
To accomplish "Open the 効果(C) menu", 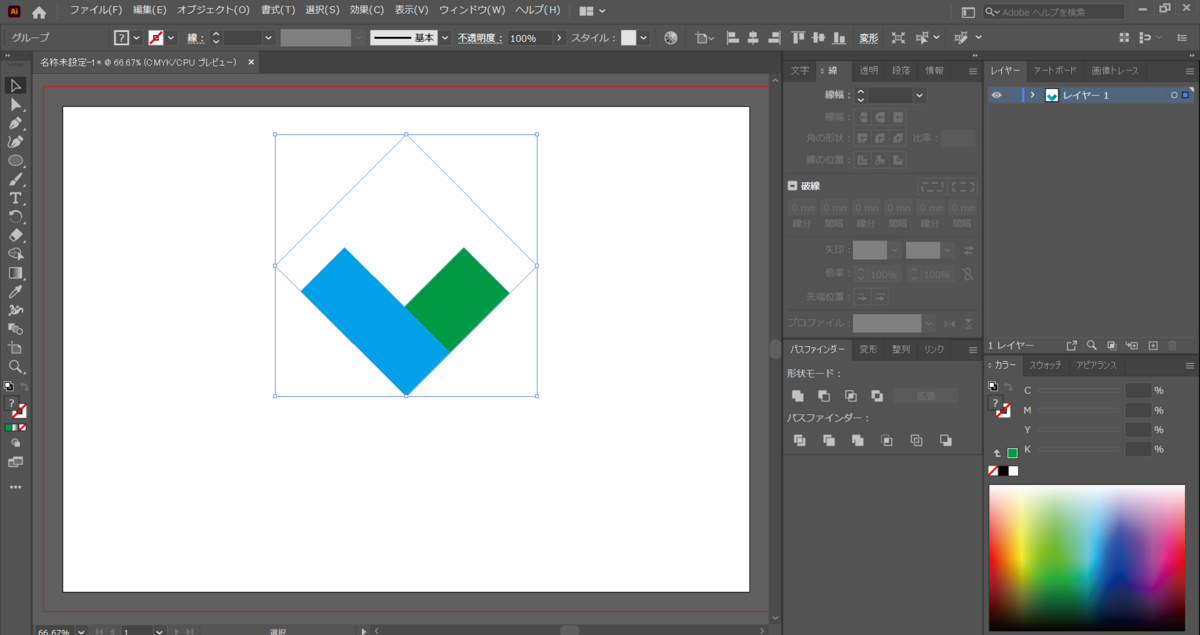I will tap(367, 10).
